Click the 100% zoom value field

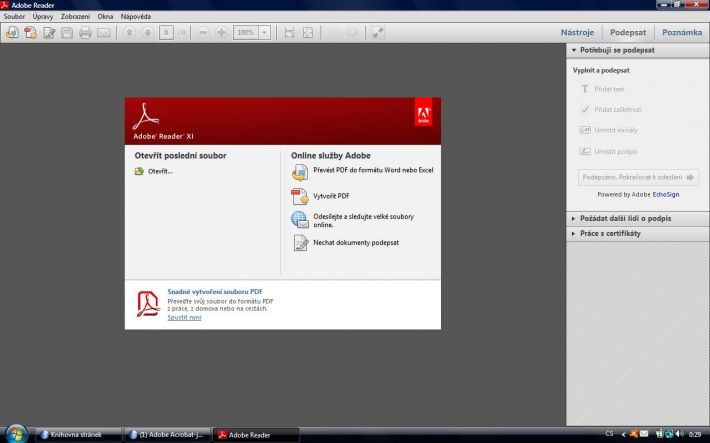click(245, 33)
